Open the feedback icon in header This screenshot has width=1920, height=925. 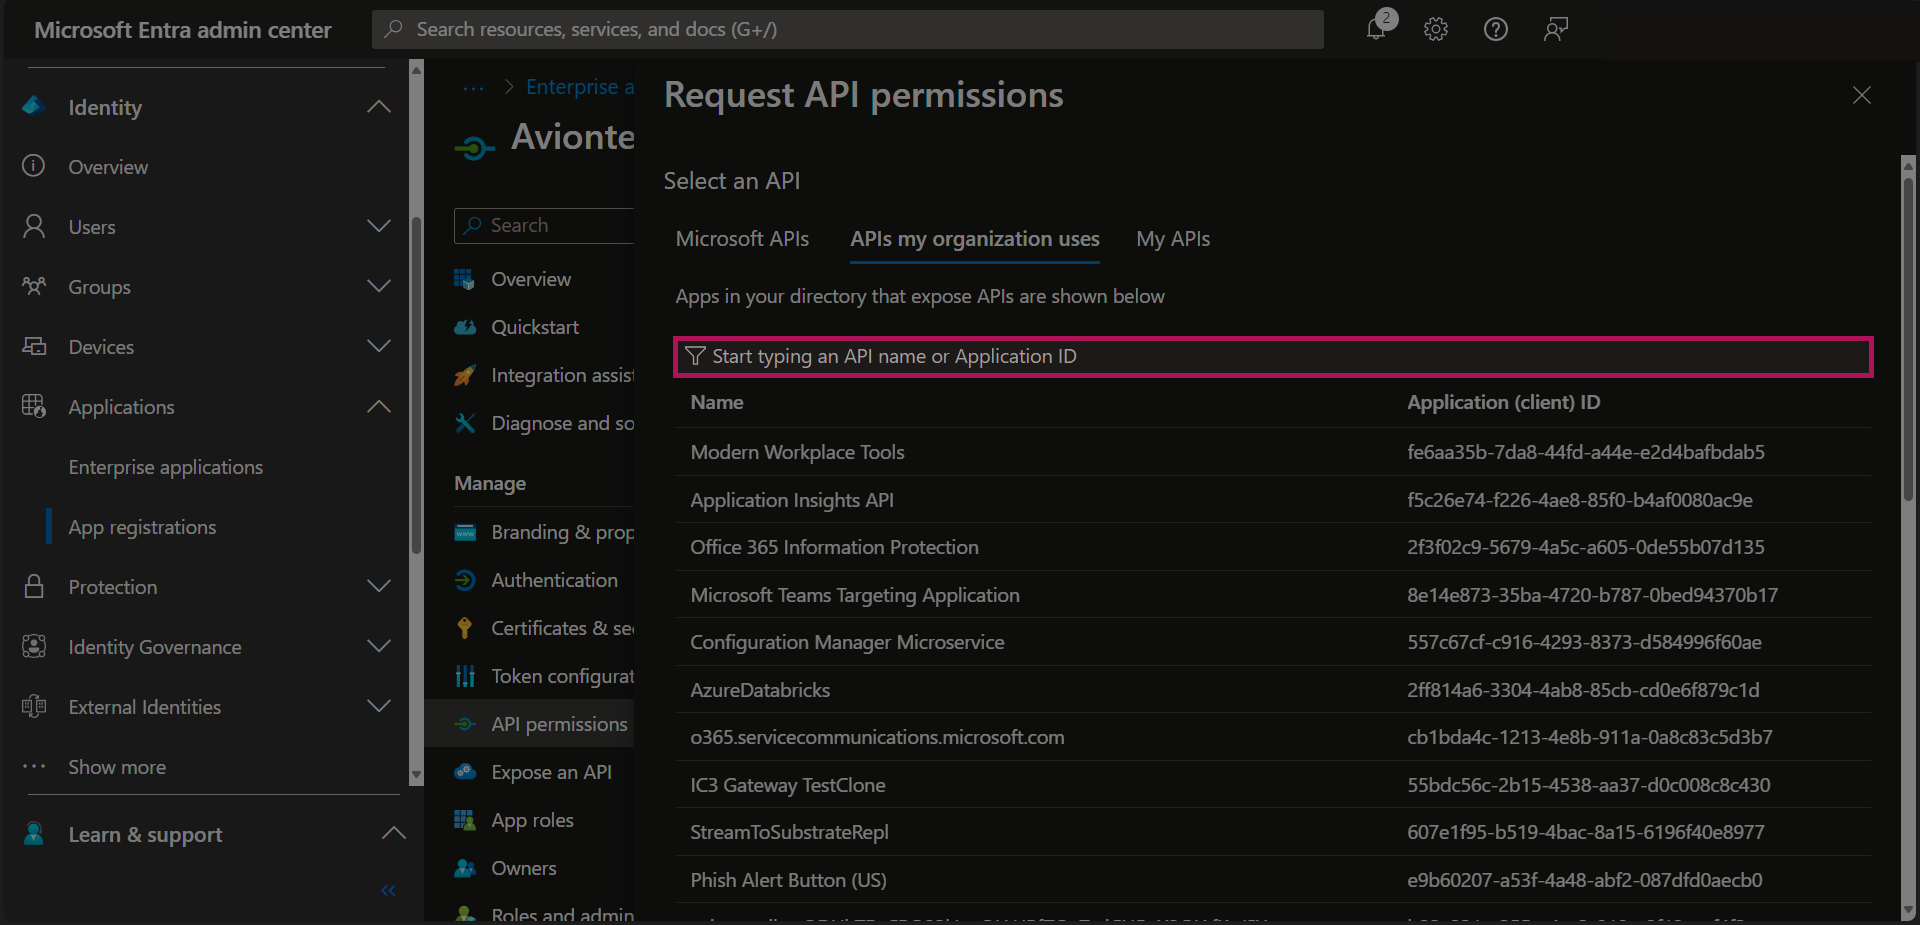[x=1555, y=29]
